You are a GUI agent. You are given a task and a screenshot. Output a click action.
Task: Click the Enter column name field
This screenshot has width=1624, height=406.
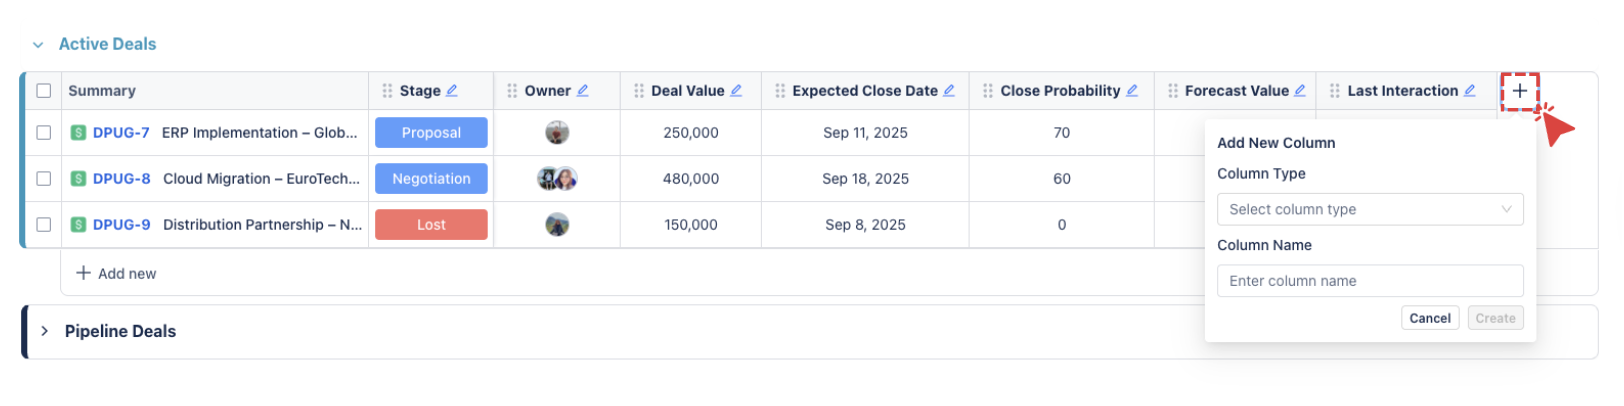coord(1369,281)
